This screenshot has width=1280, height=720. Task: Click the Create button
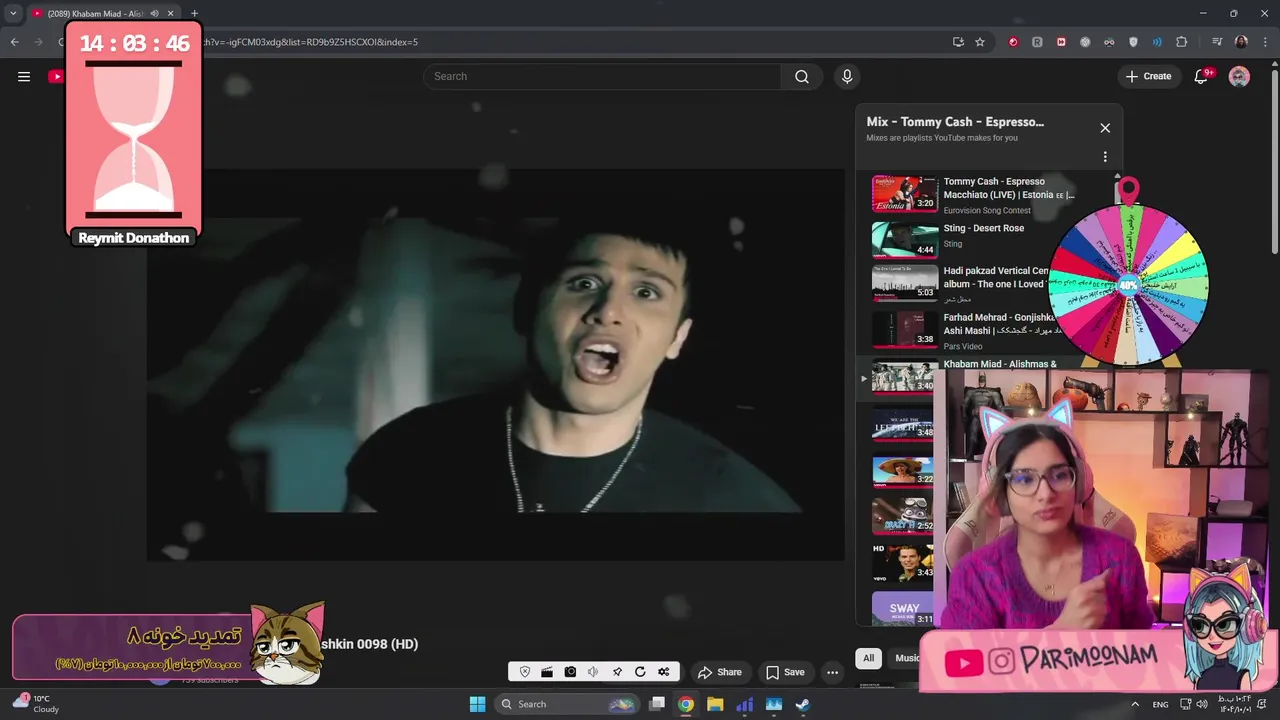click(1148, 76)
